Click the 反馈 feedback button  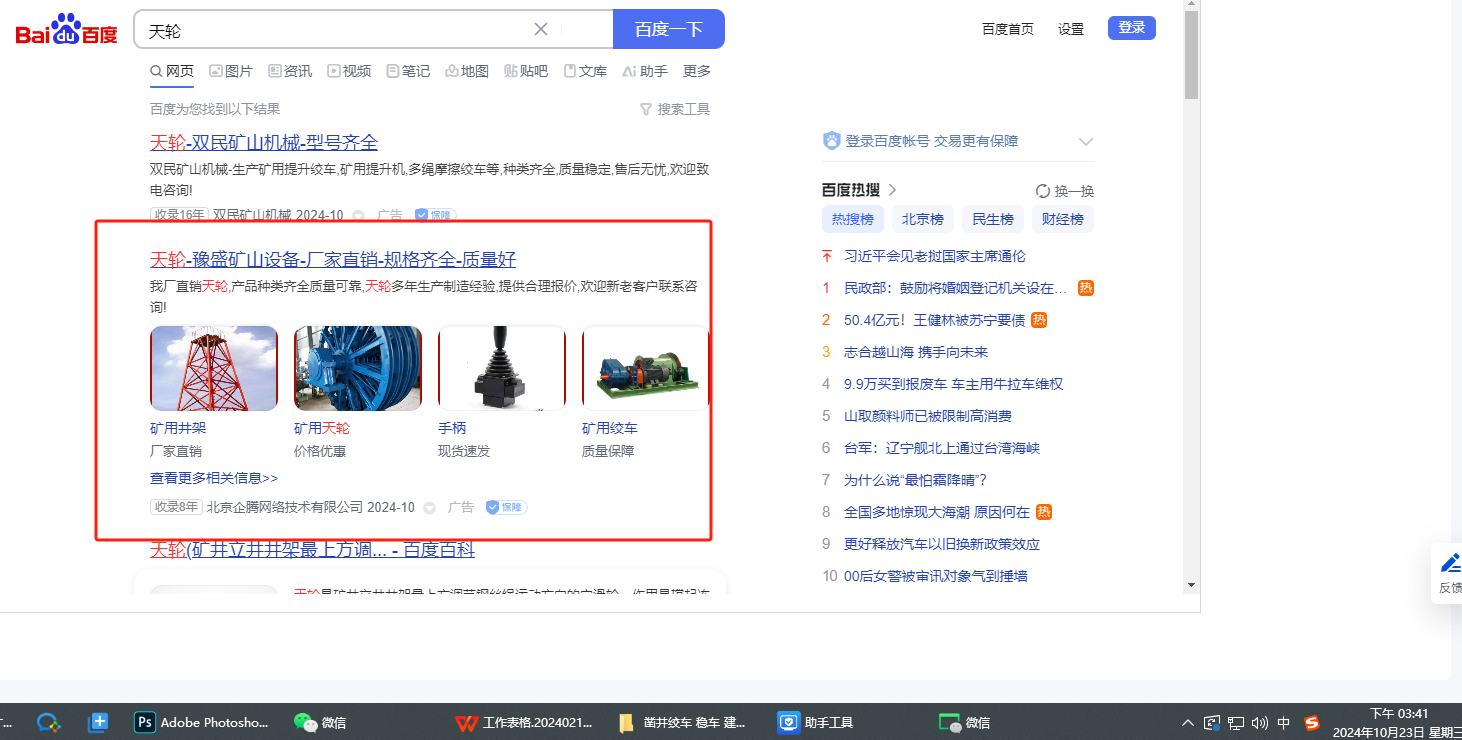[x=1449, y=574]
